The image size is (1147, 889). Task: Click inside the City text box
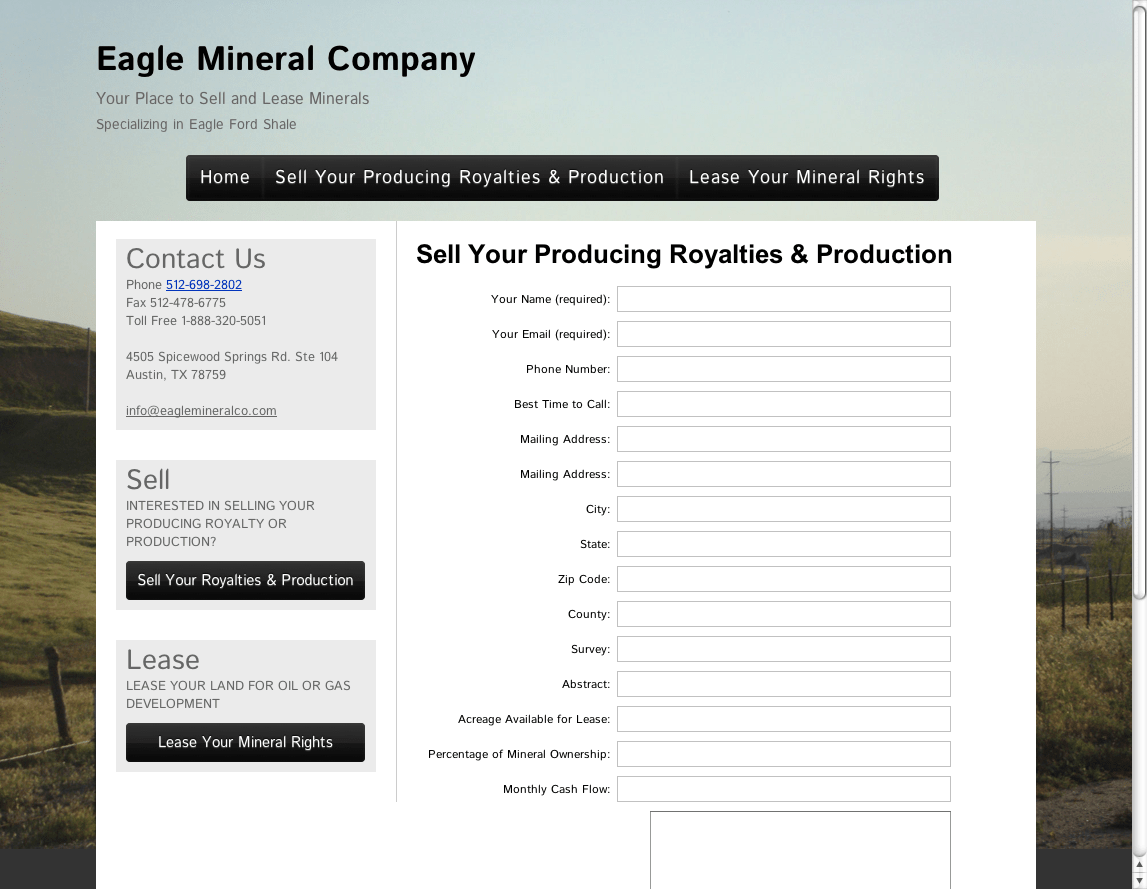(x=783, y=508)
